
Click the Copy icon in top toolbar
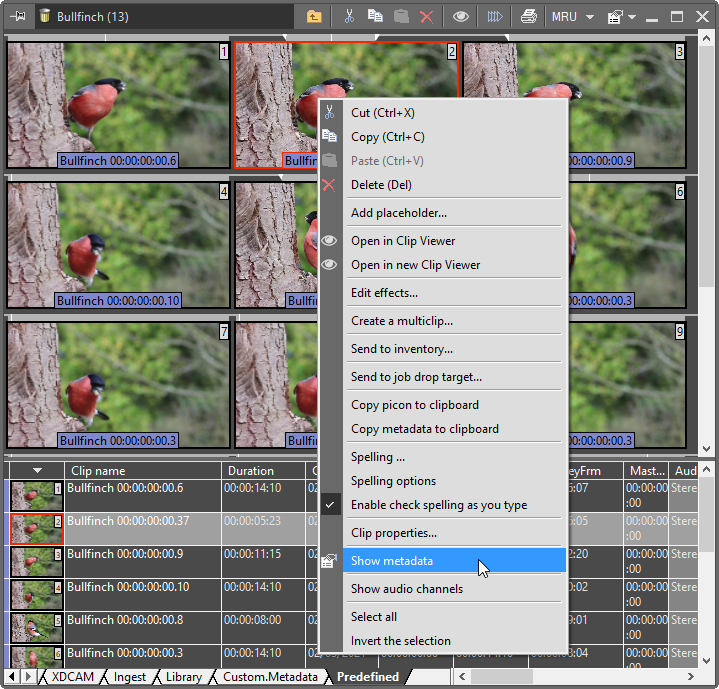click(x=375, y=17)
